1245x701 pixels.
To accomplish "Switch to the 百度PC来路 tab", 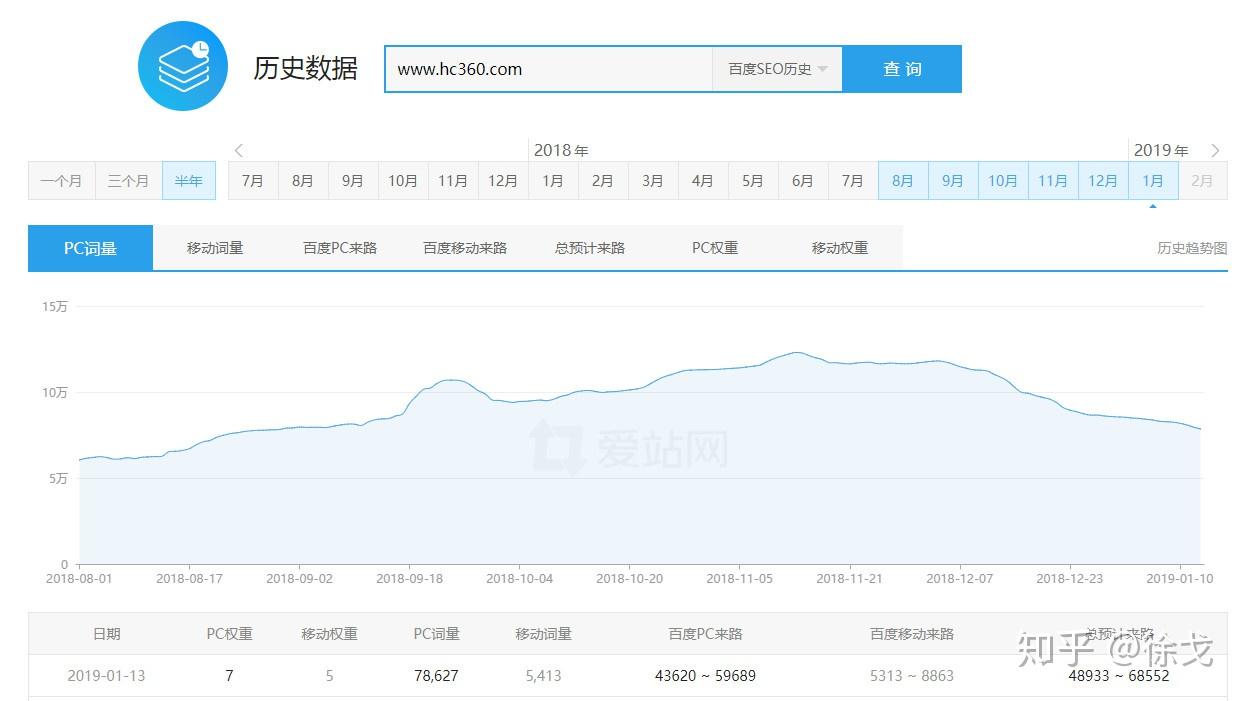I will (x=340, y=248).
